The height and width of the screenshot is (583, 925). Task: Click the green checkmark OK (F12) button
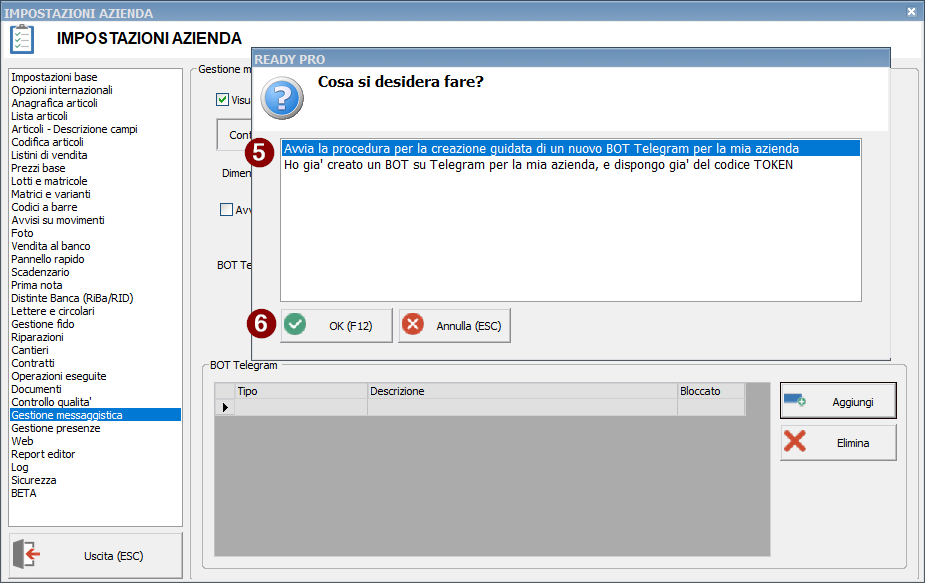[x=336, y=326]
